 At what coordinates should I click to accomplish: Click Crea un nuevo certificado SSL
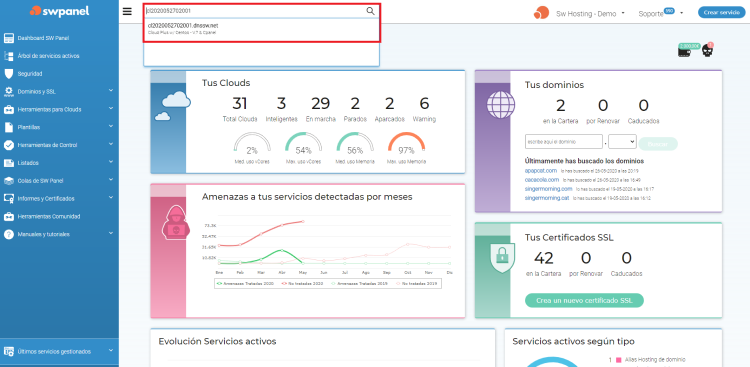[584, 300]
